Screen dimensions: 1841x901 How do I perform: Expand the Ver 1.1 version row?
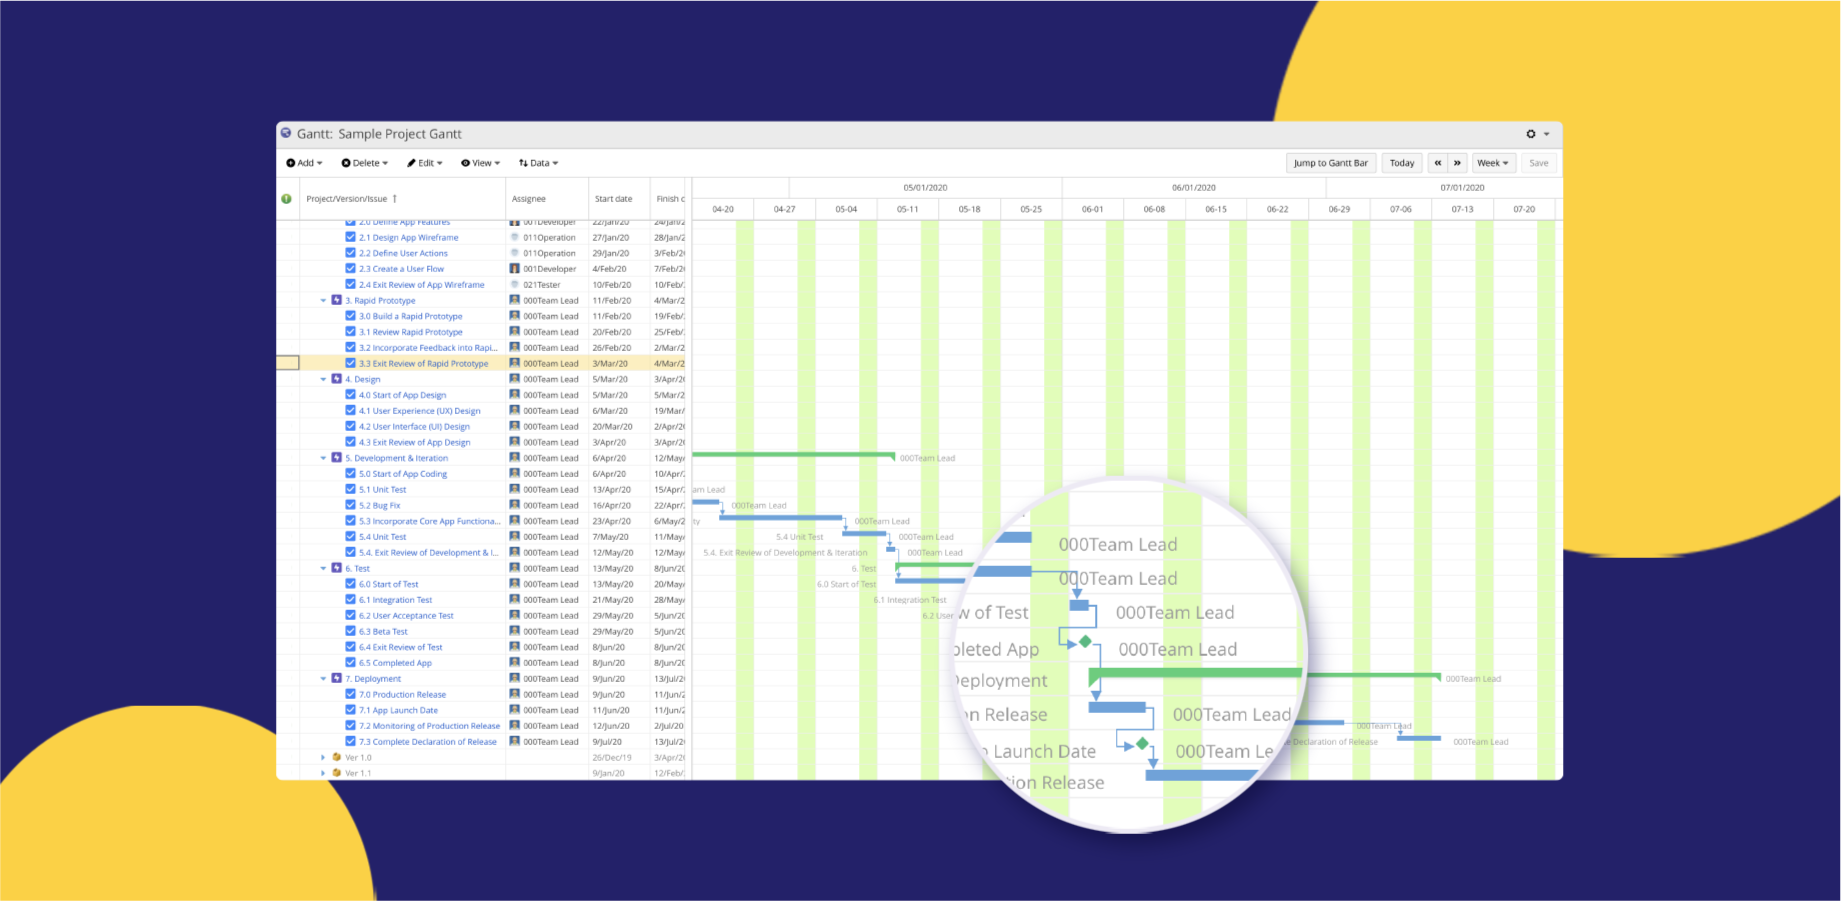pos(323,773)
